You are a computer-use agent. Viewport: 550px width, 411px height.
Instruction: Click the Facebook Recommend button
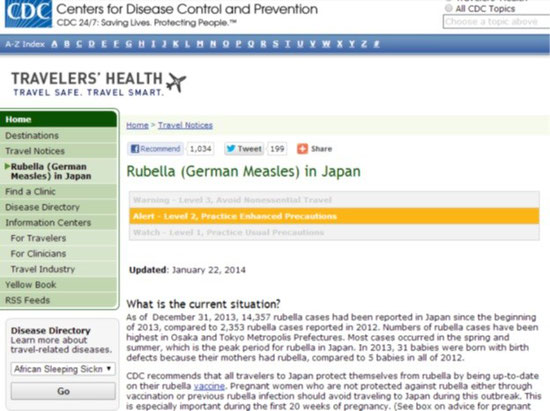(x=155, y=149)
